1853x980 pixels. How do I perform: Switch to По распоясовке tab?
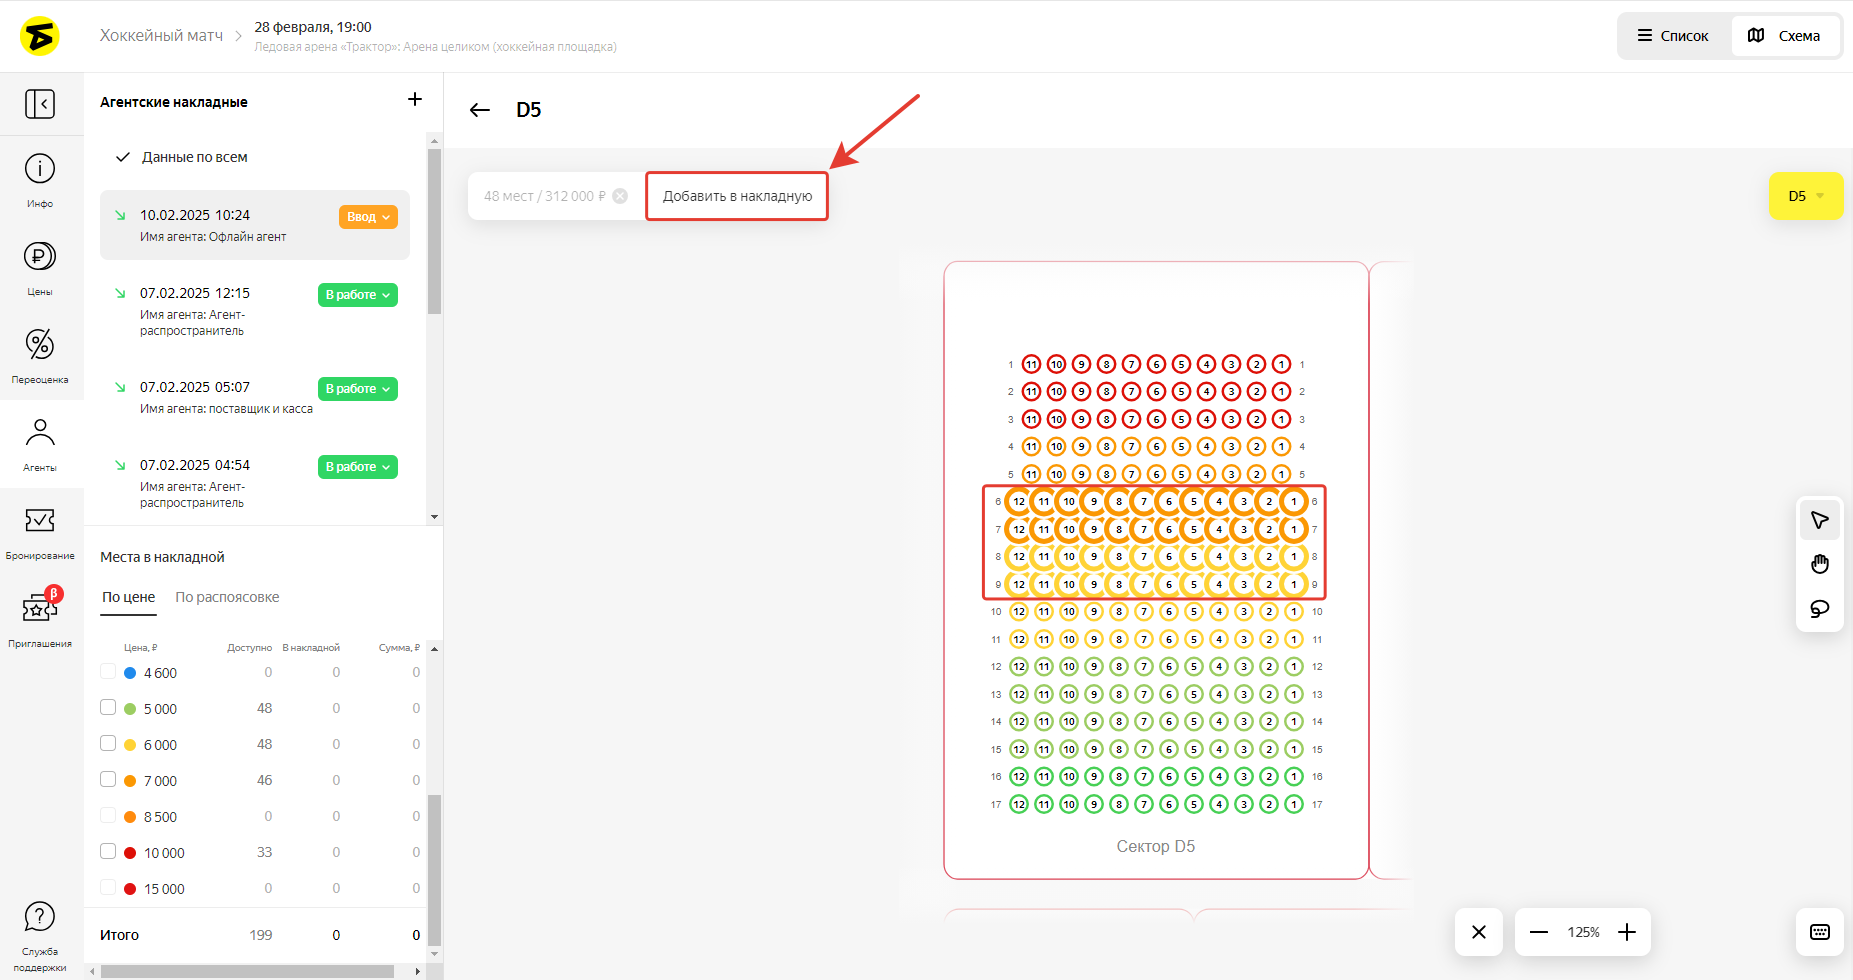pyautogui.click(x=227, y=597)
